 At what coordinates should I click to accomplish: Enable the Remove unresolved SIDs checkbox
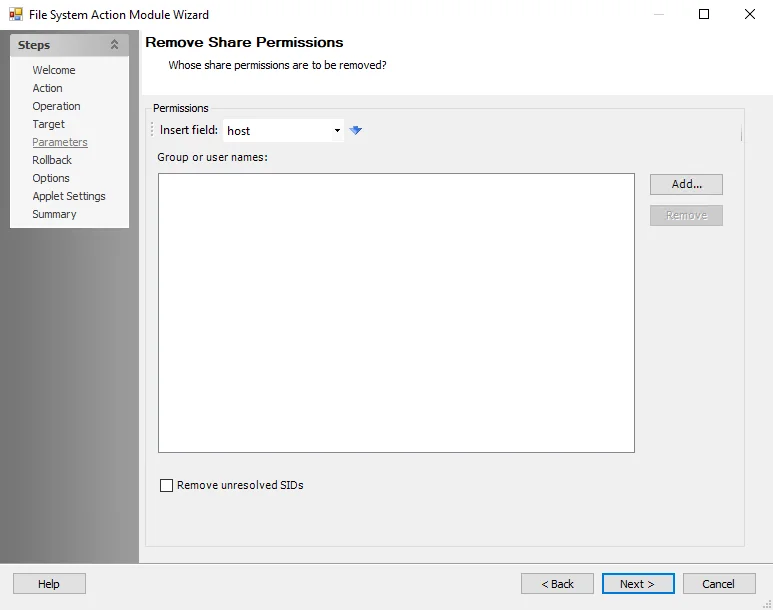tap(167, 485)
